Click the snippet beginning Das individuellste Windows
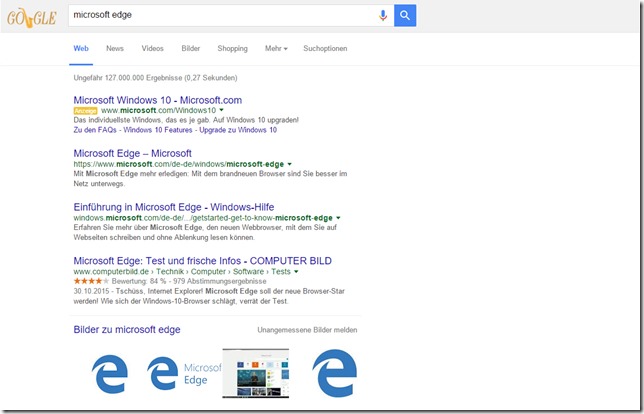 [186, 120]
